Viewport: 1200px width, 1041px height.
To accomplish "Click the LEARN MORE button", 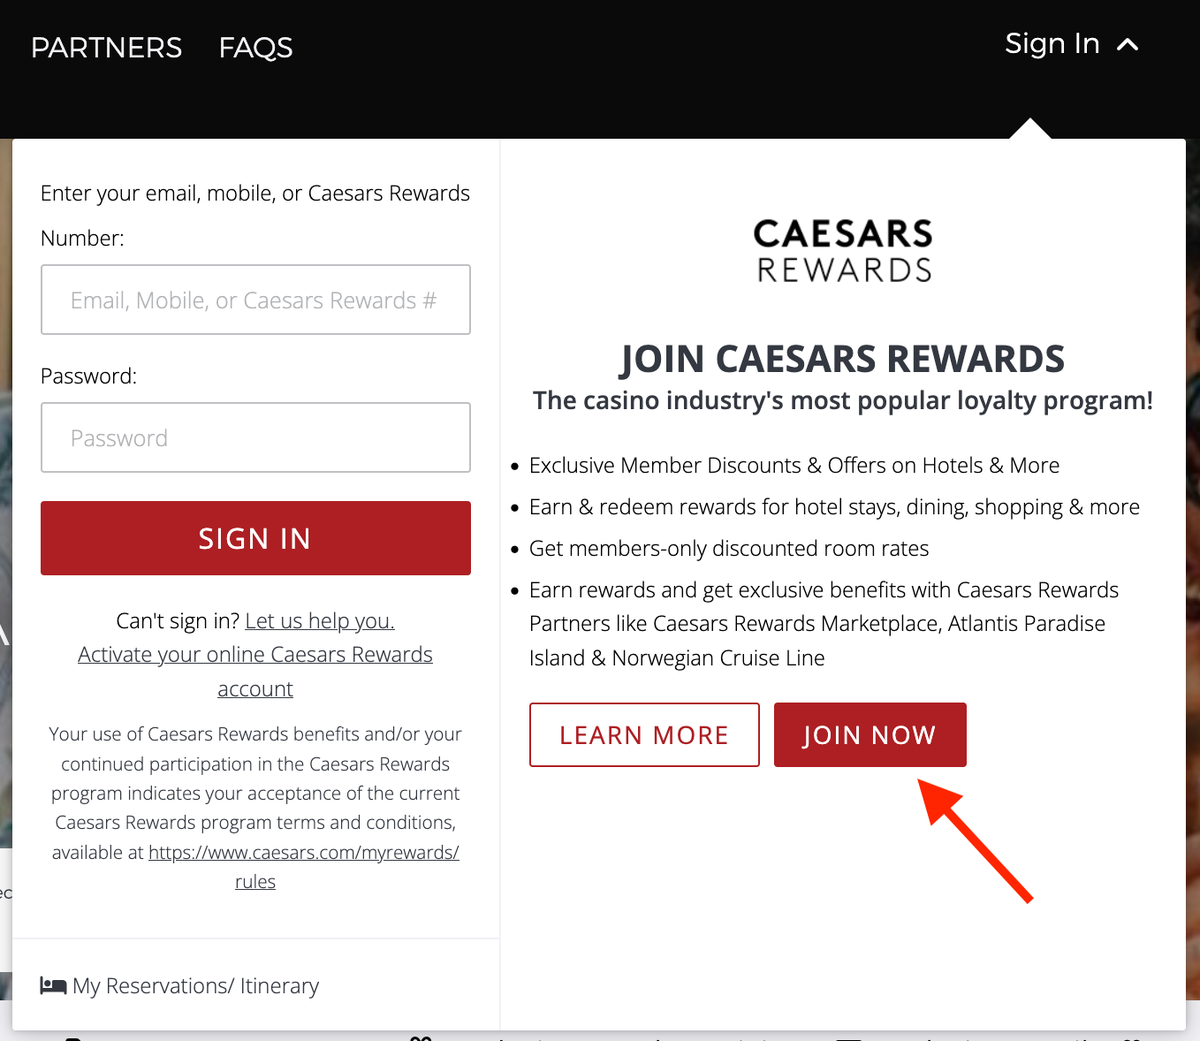I will [x=644, y=735].
